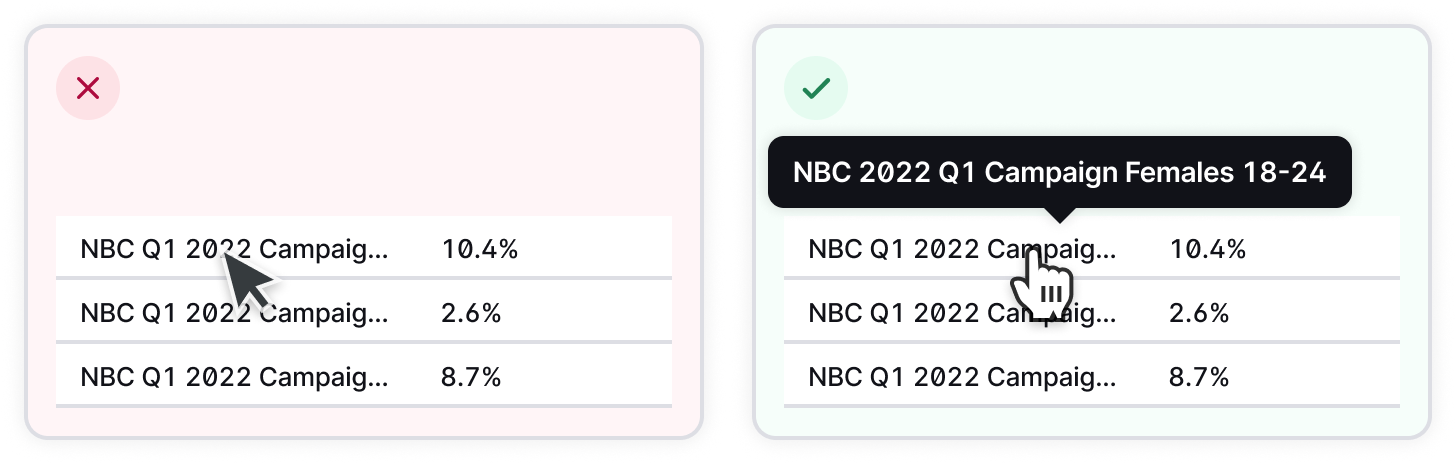Click 10.4% value in the red panel
The height and width of the screenshot is (464, 1456).
pyautogui.click(x=480, y=249)
